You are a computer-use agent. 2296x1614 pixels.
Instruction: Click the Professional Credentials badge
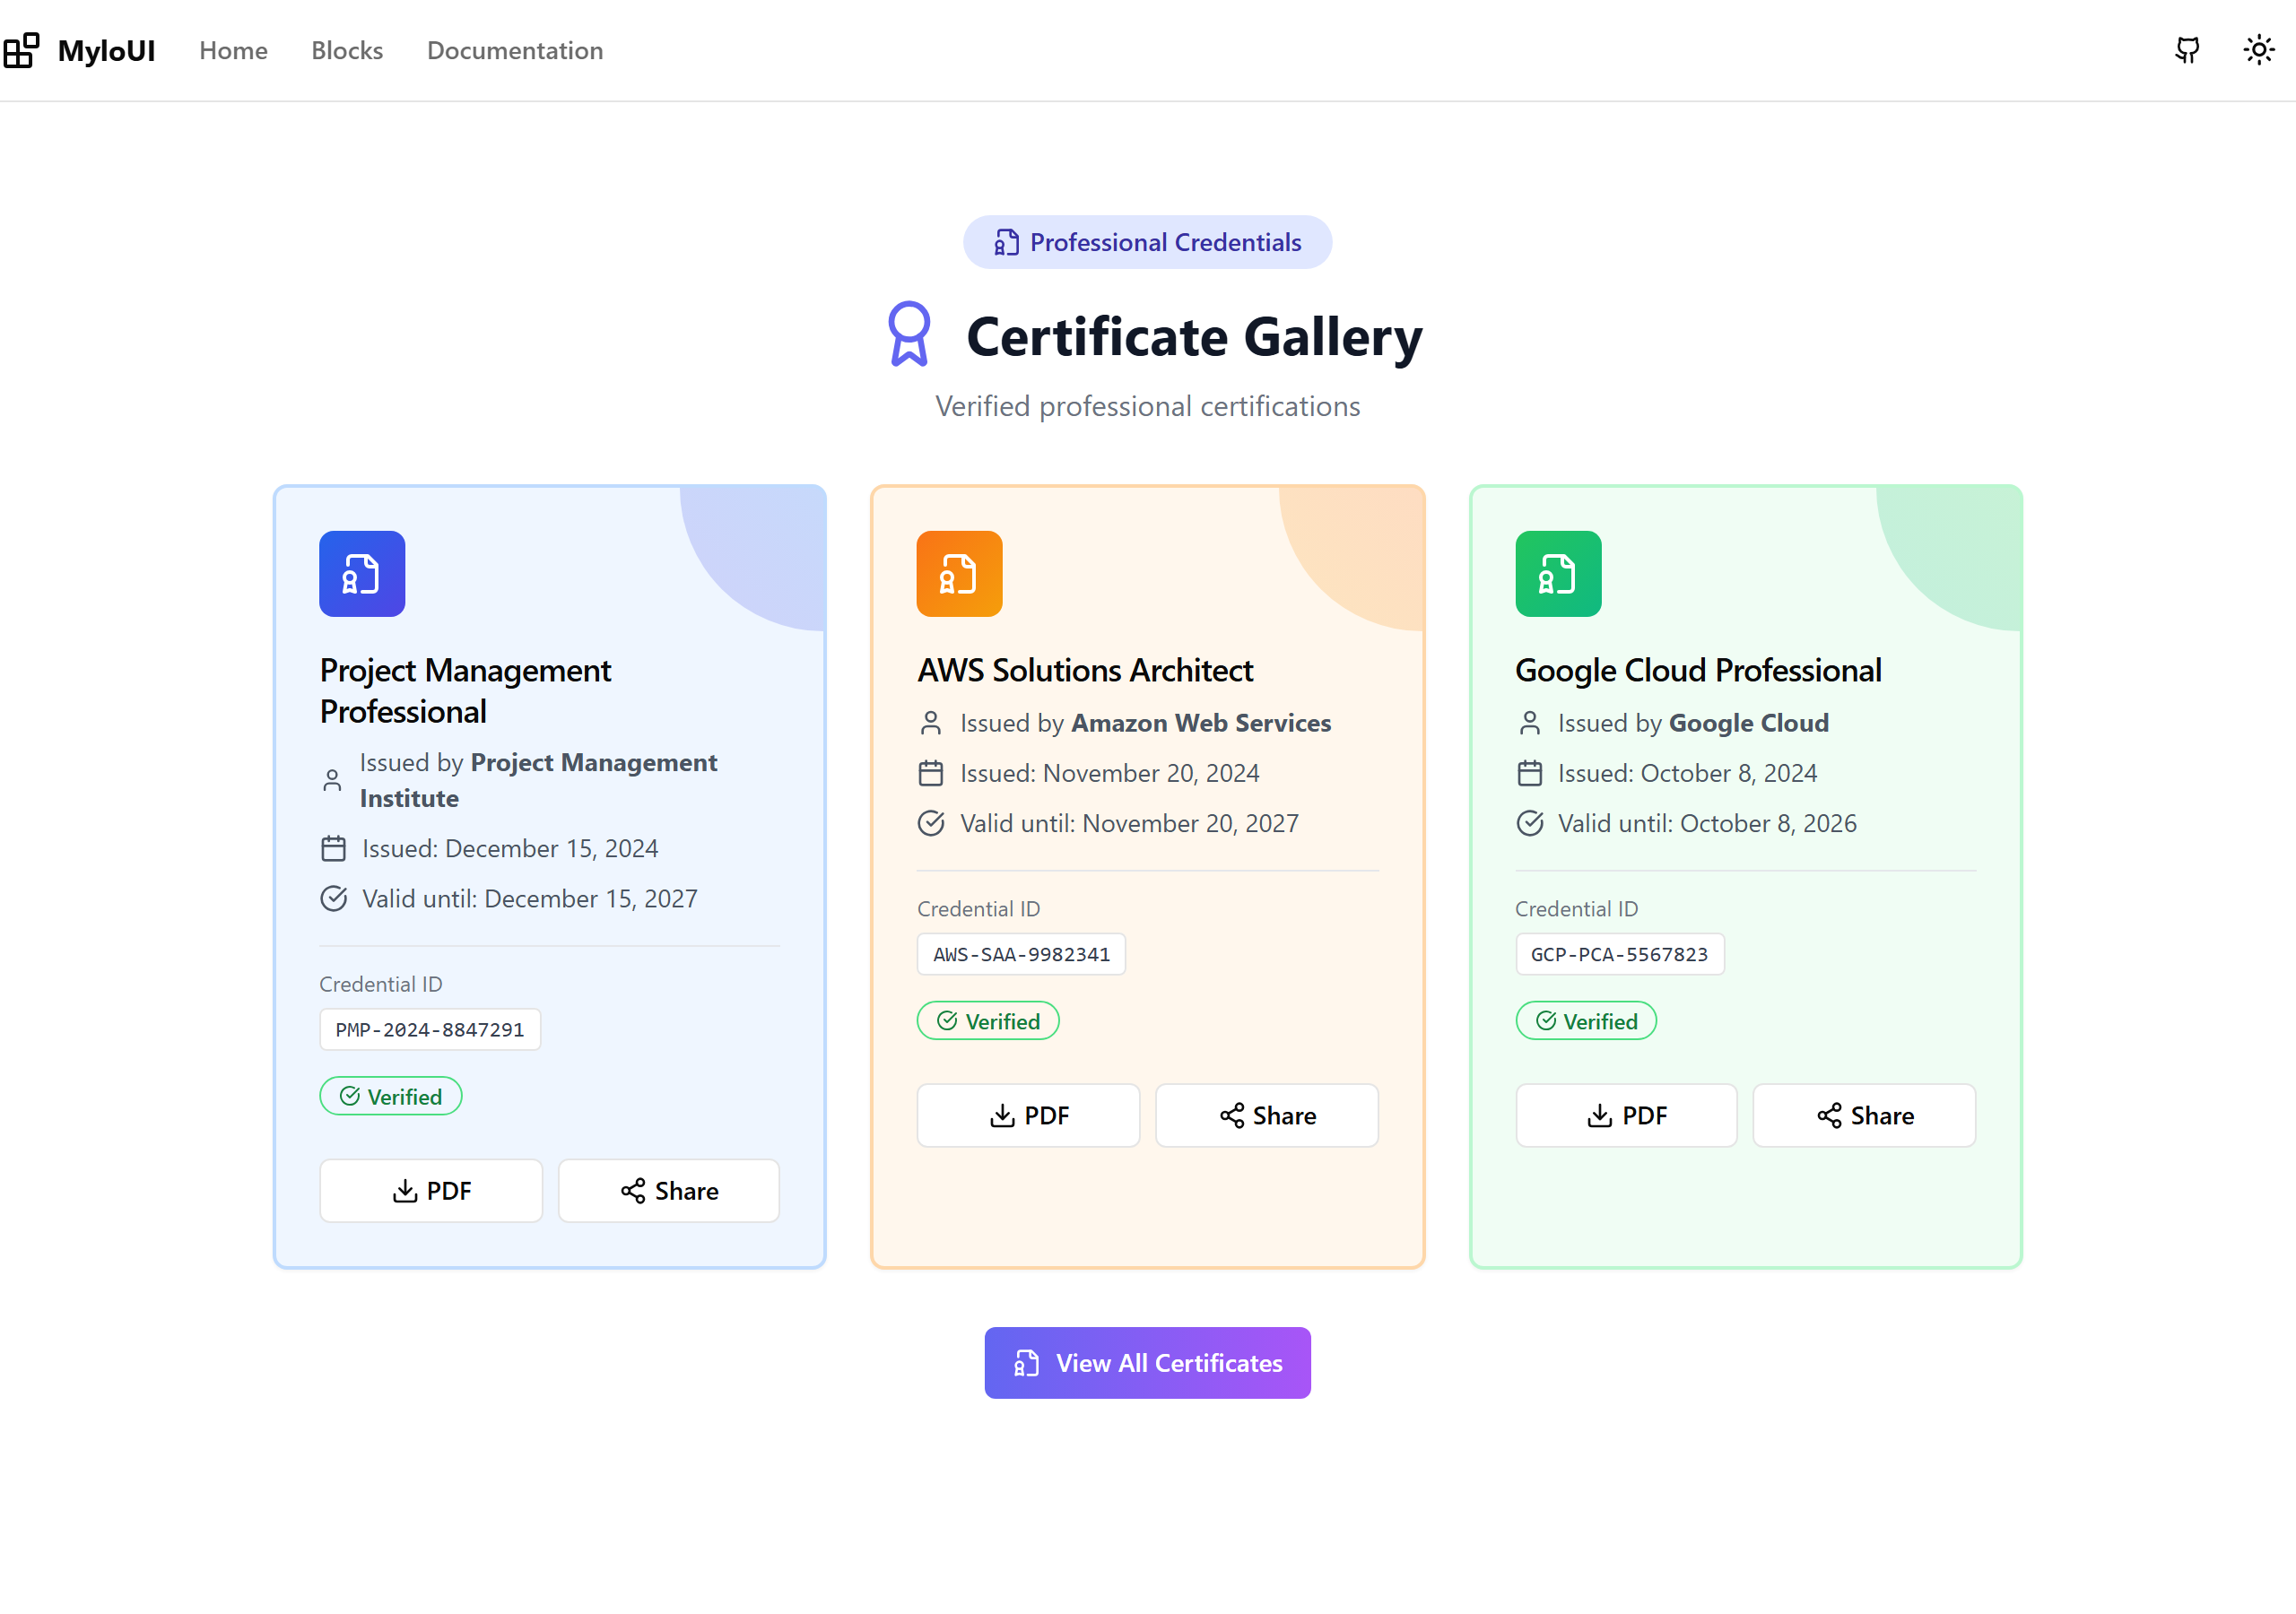(1147, 242)
